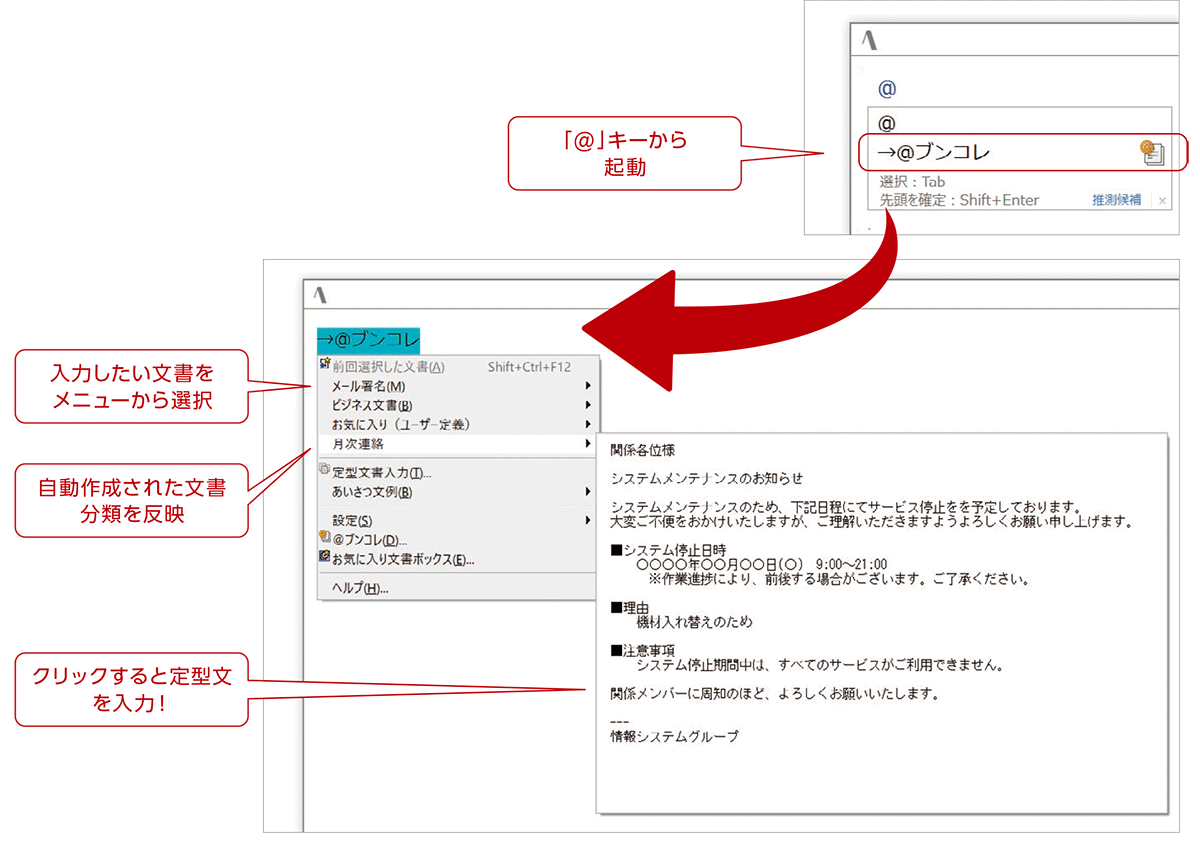Expand the ビジネス文書(B) submenu
This screenshot has width=1200, height=843.
click(458, 405)
